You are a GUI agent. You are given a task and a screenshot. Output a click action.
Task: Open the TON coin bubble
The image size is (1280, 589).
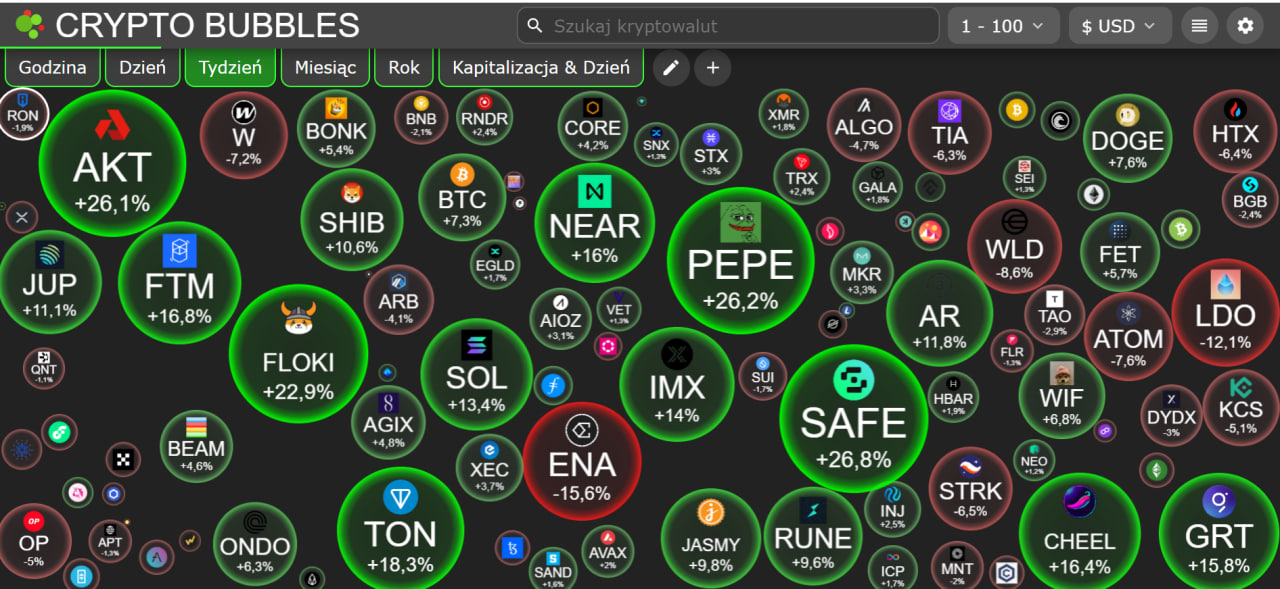[400, 530]
